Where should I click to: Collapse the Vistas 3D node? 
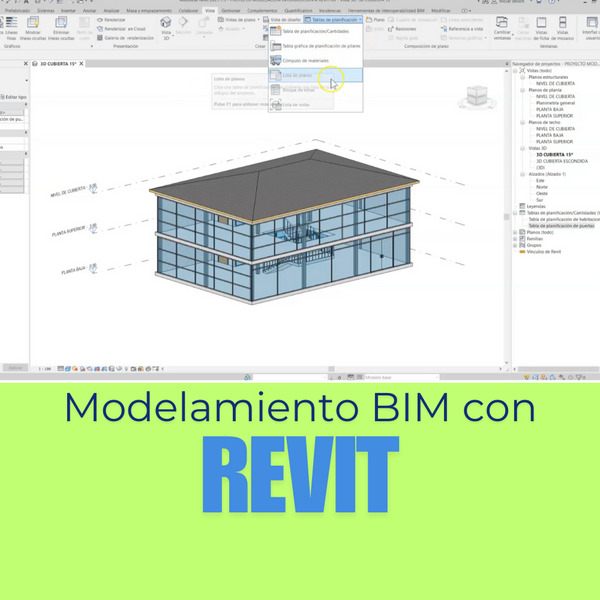[x=522, y=148]
